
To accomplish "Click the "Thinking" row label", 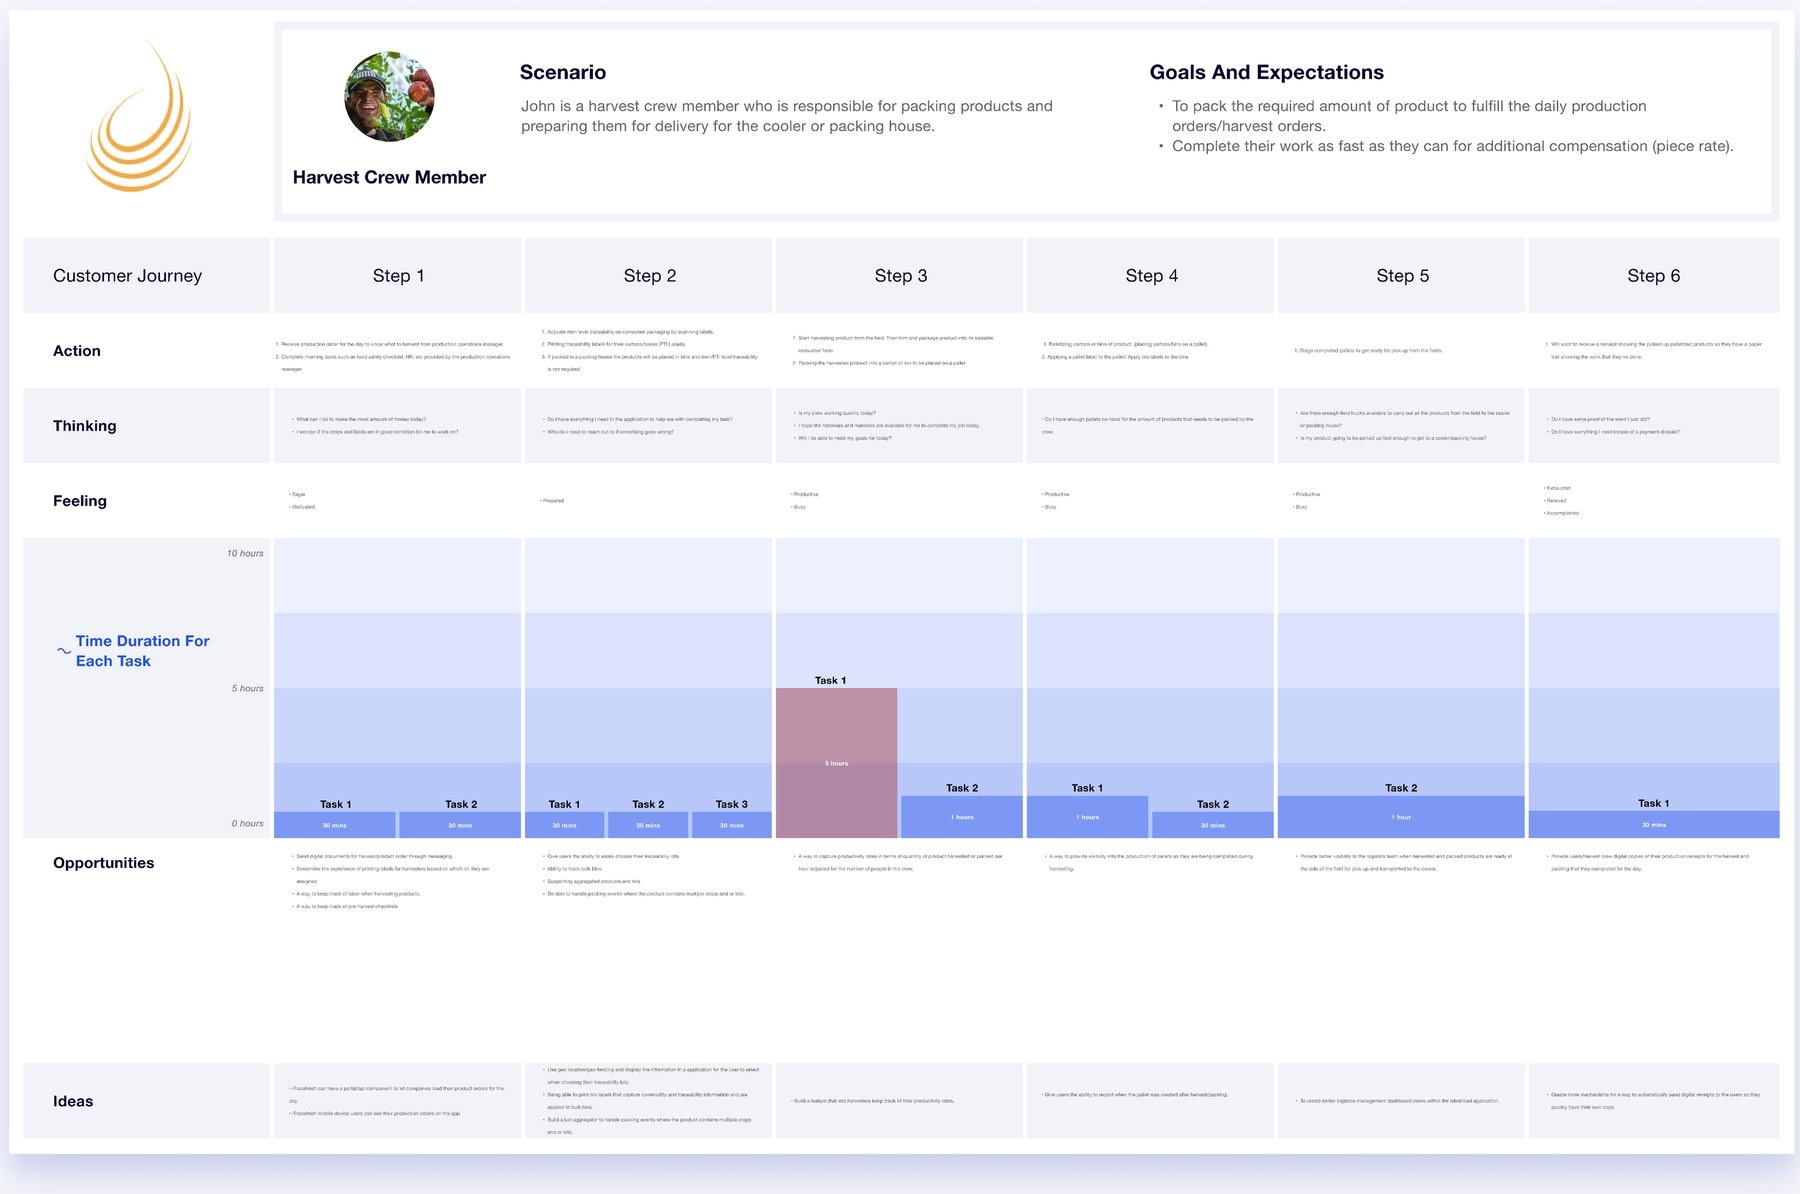I will [x=85, y=426].
